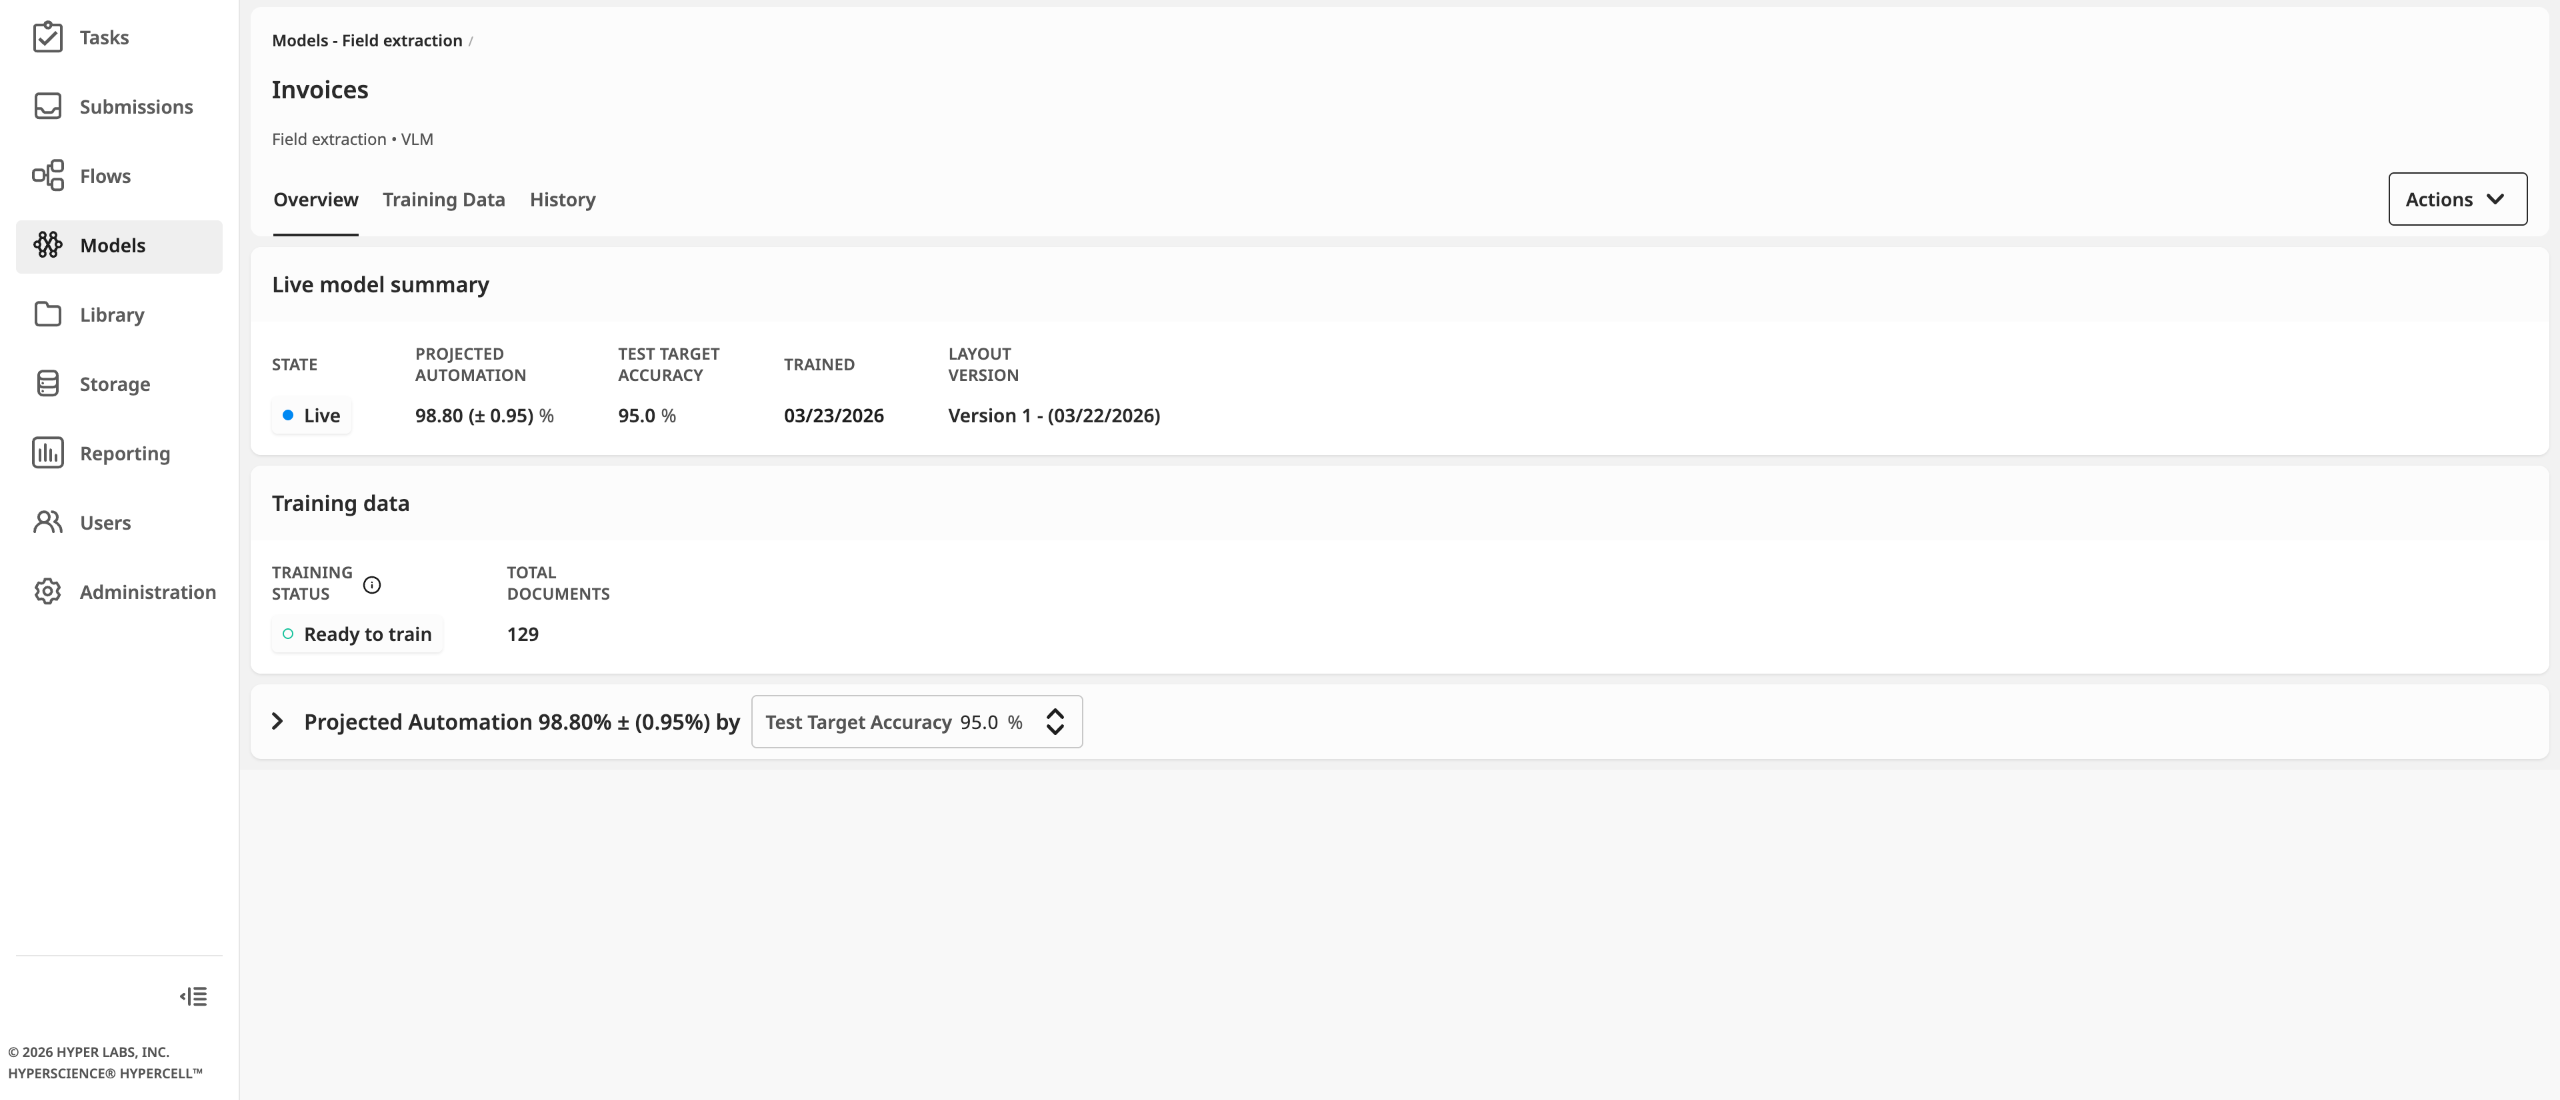Expand the Projected Automation section
Screen dimensions: 2560x1100
(x=278, y=722)
